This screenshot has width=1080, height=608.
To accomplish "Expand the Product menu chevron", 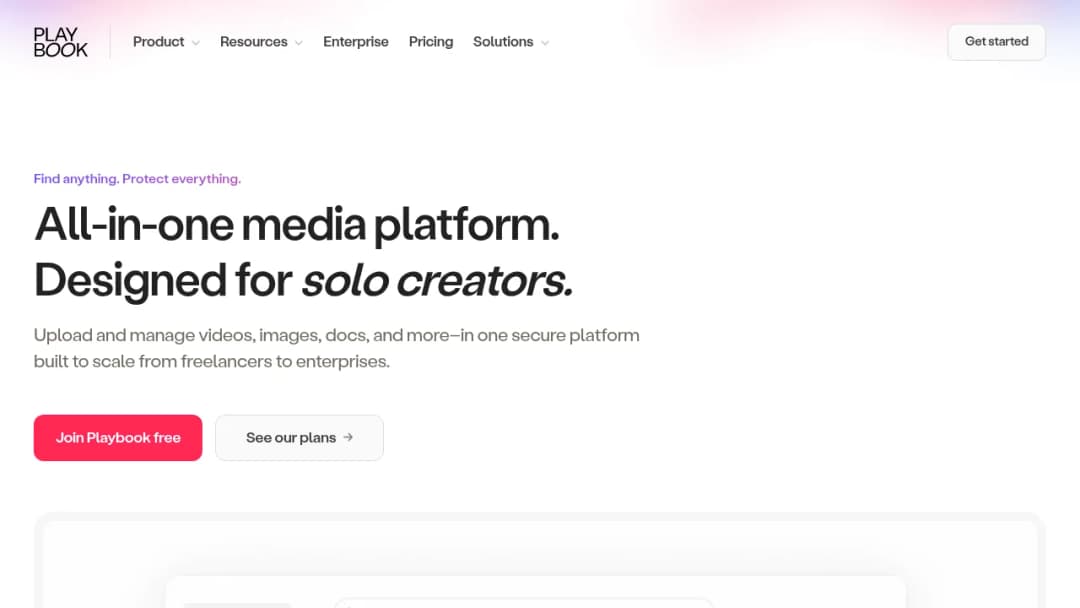I will [x=196, y=43].
